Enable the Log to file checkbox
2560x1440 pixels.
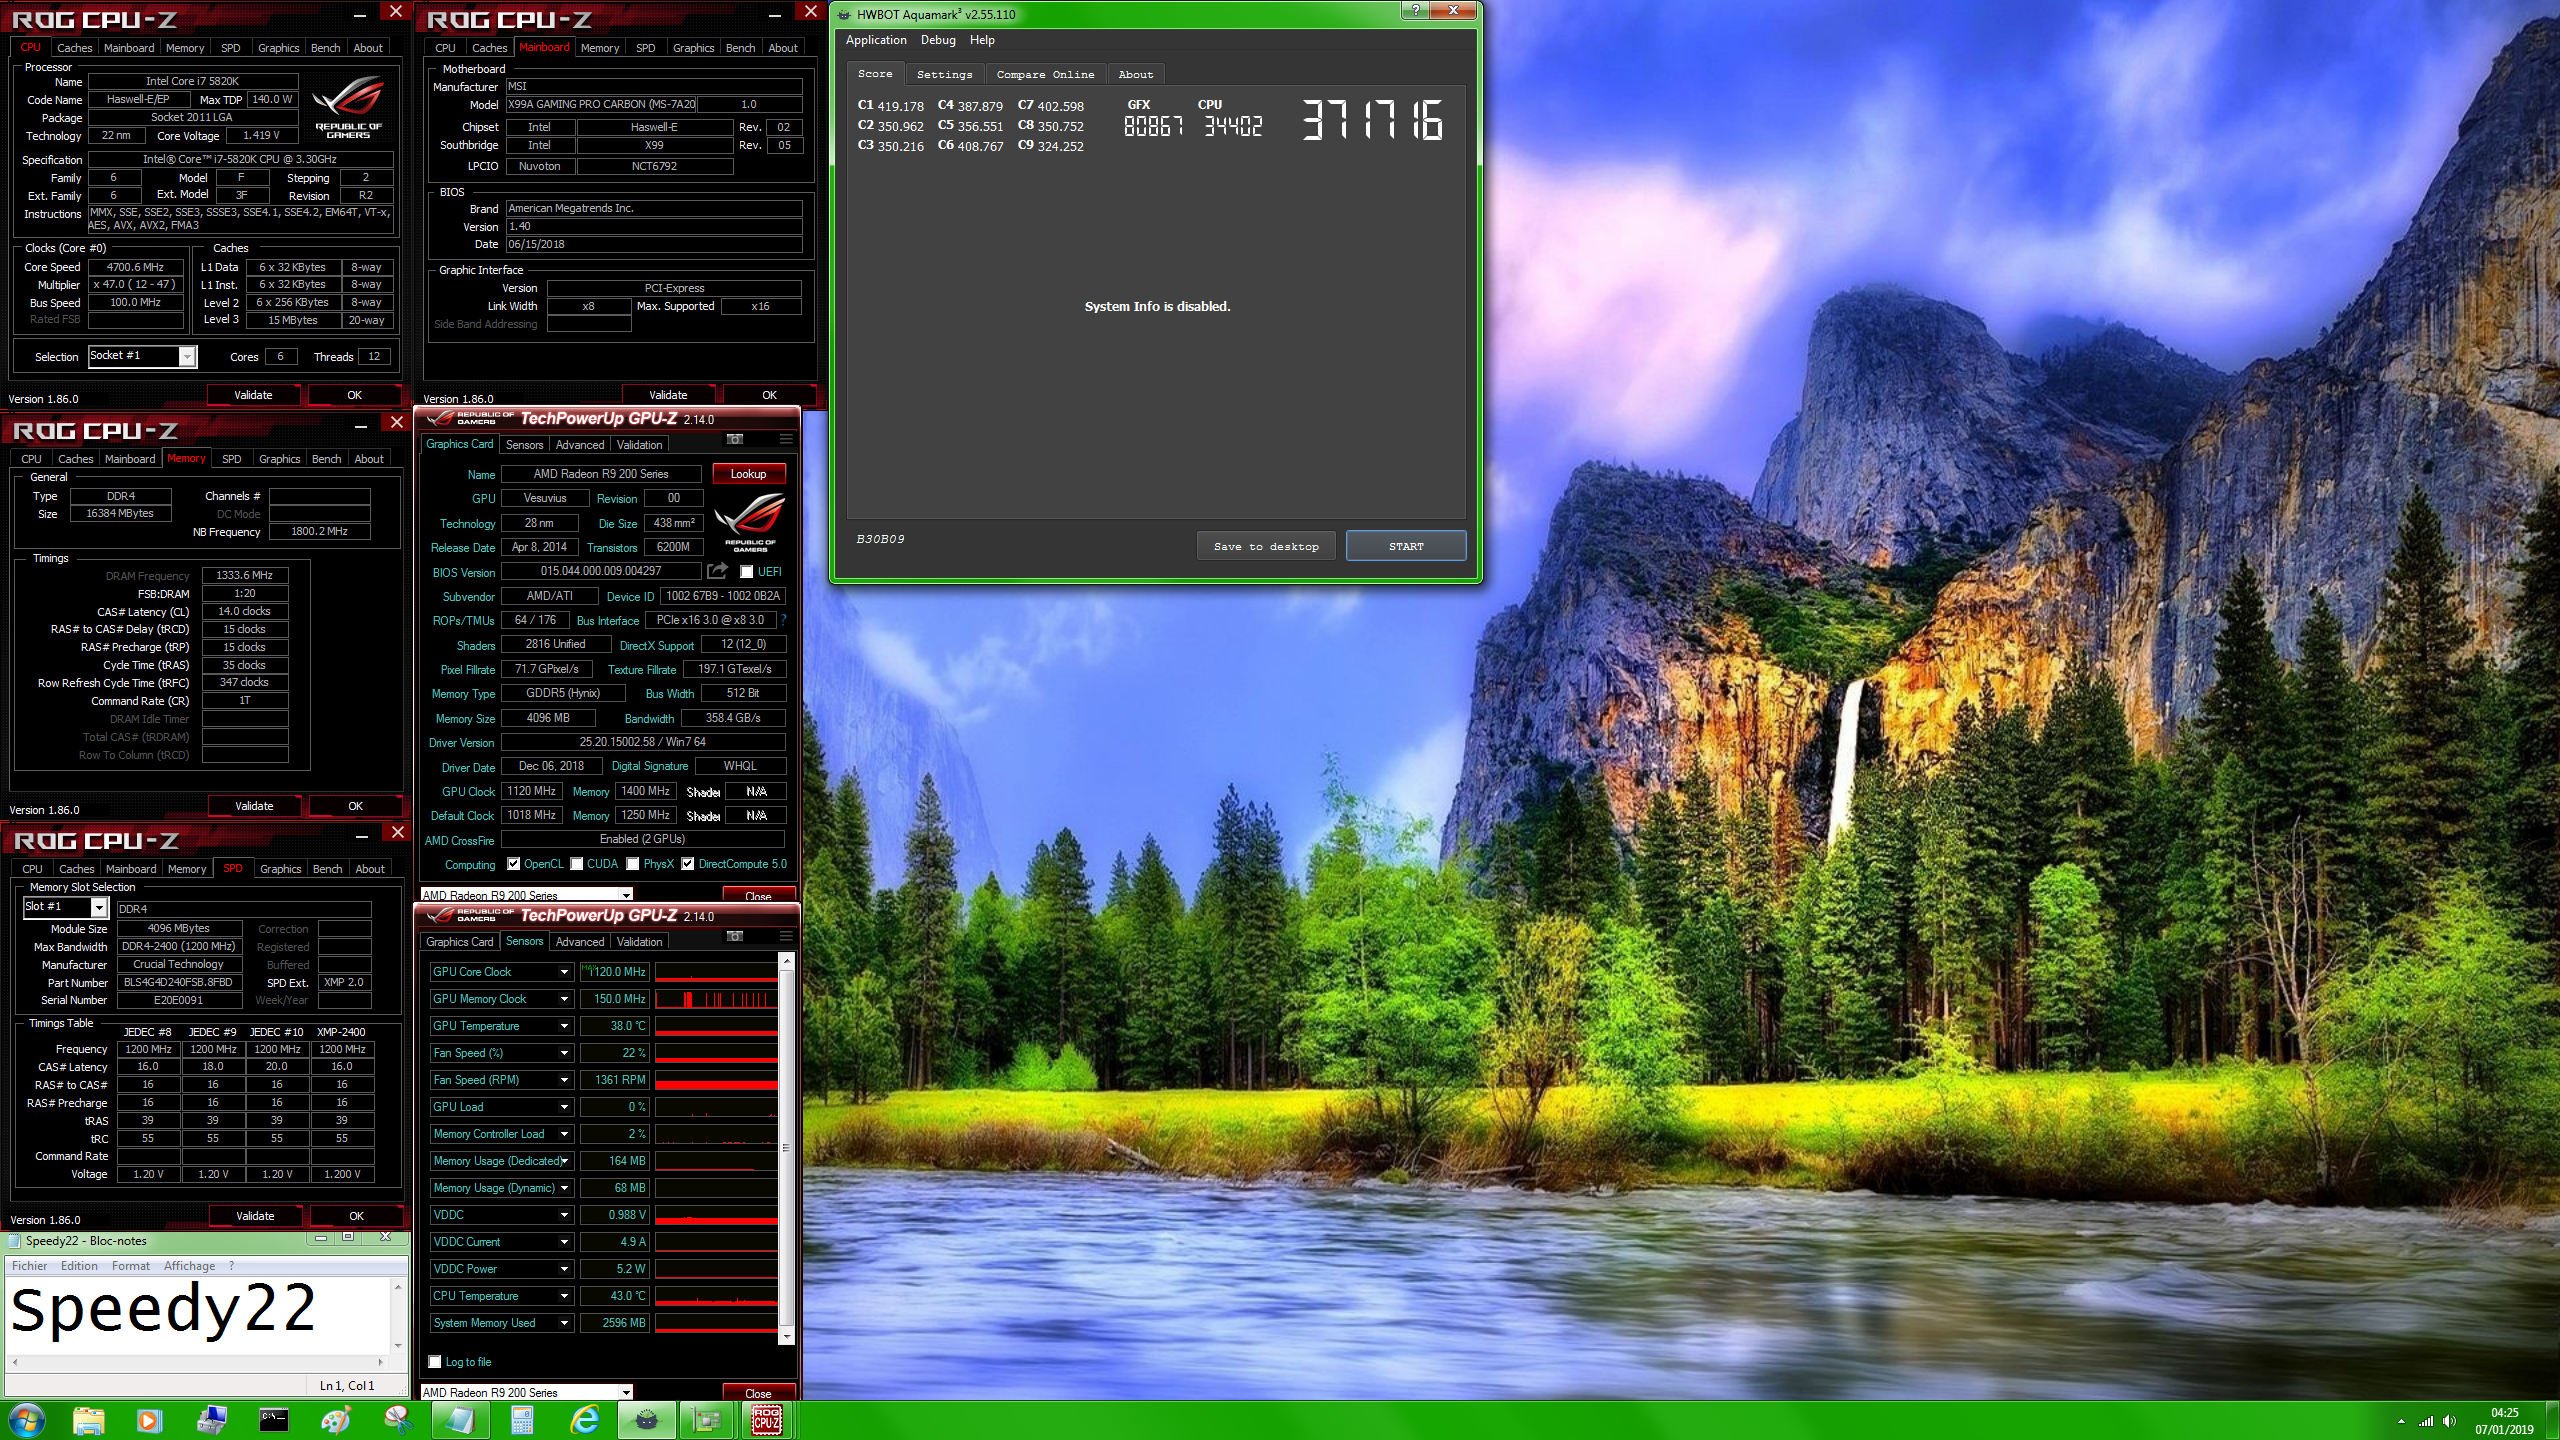coord(434,1362)
